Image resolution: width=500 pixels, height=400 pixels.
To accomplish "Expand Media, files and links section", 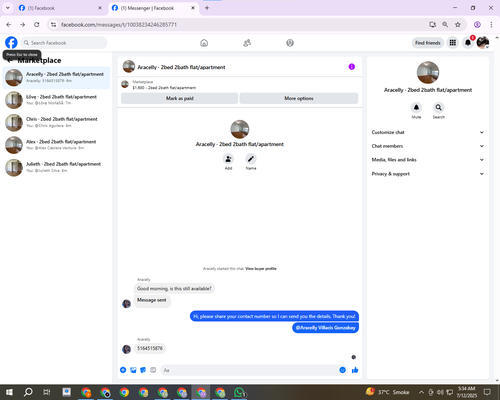I will click(428, 160).
